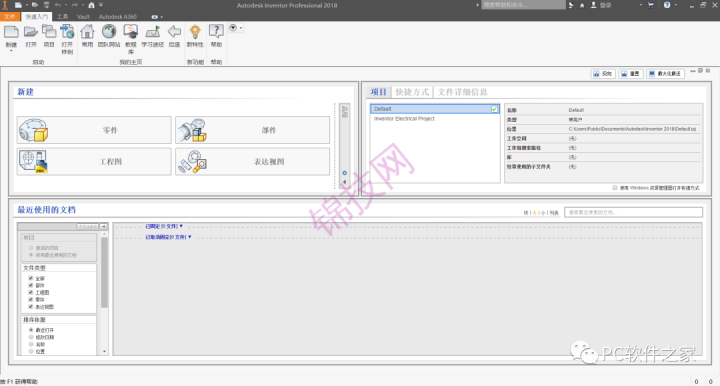Click the gear icon beside new-file templates
The image size is (720, 386).
[344, 173]
